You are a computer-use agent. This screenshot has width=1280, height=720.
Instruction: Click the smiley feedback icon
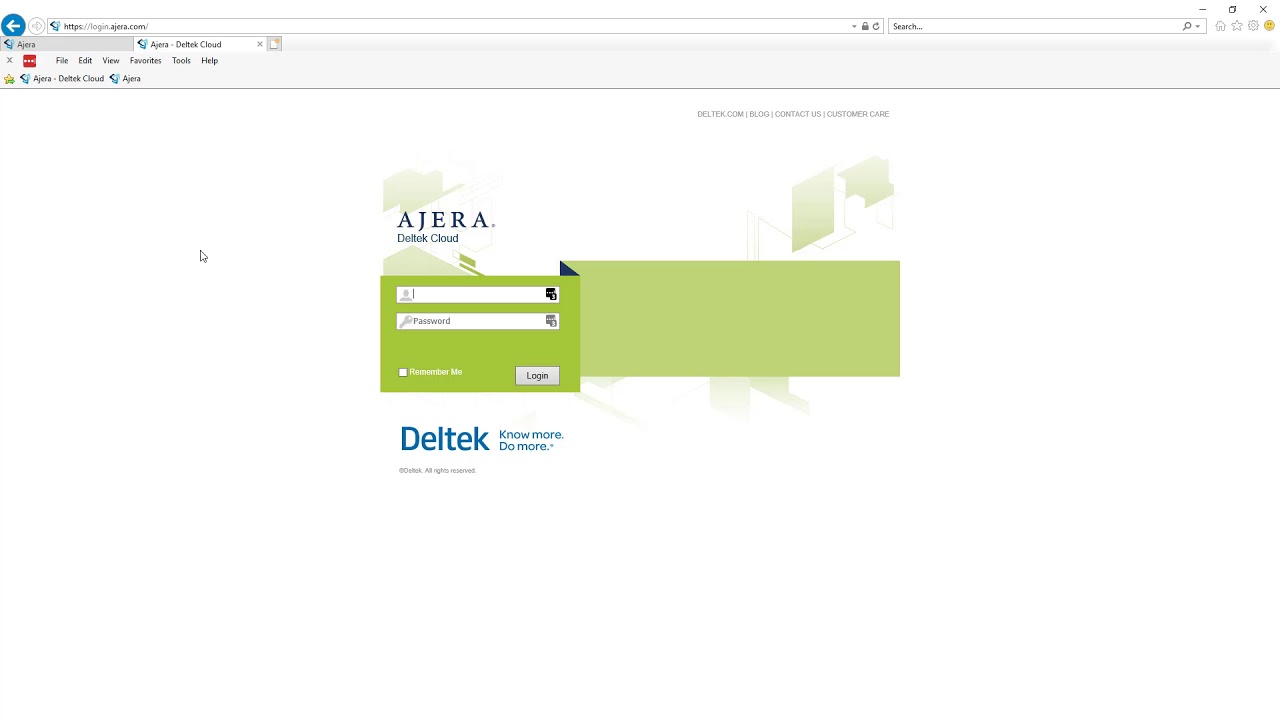click(x=1269, y=26)
